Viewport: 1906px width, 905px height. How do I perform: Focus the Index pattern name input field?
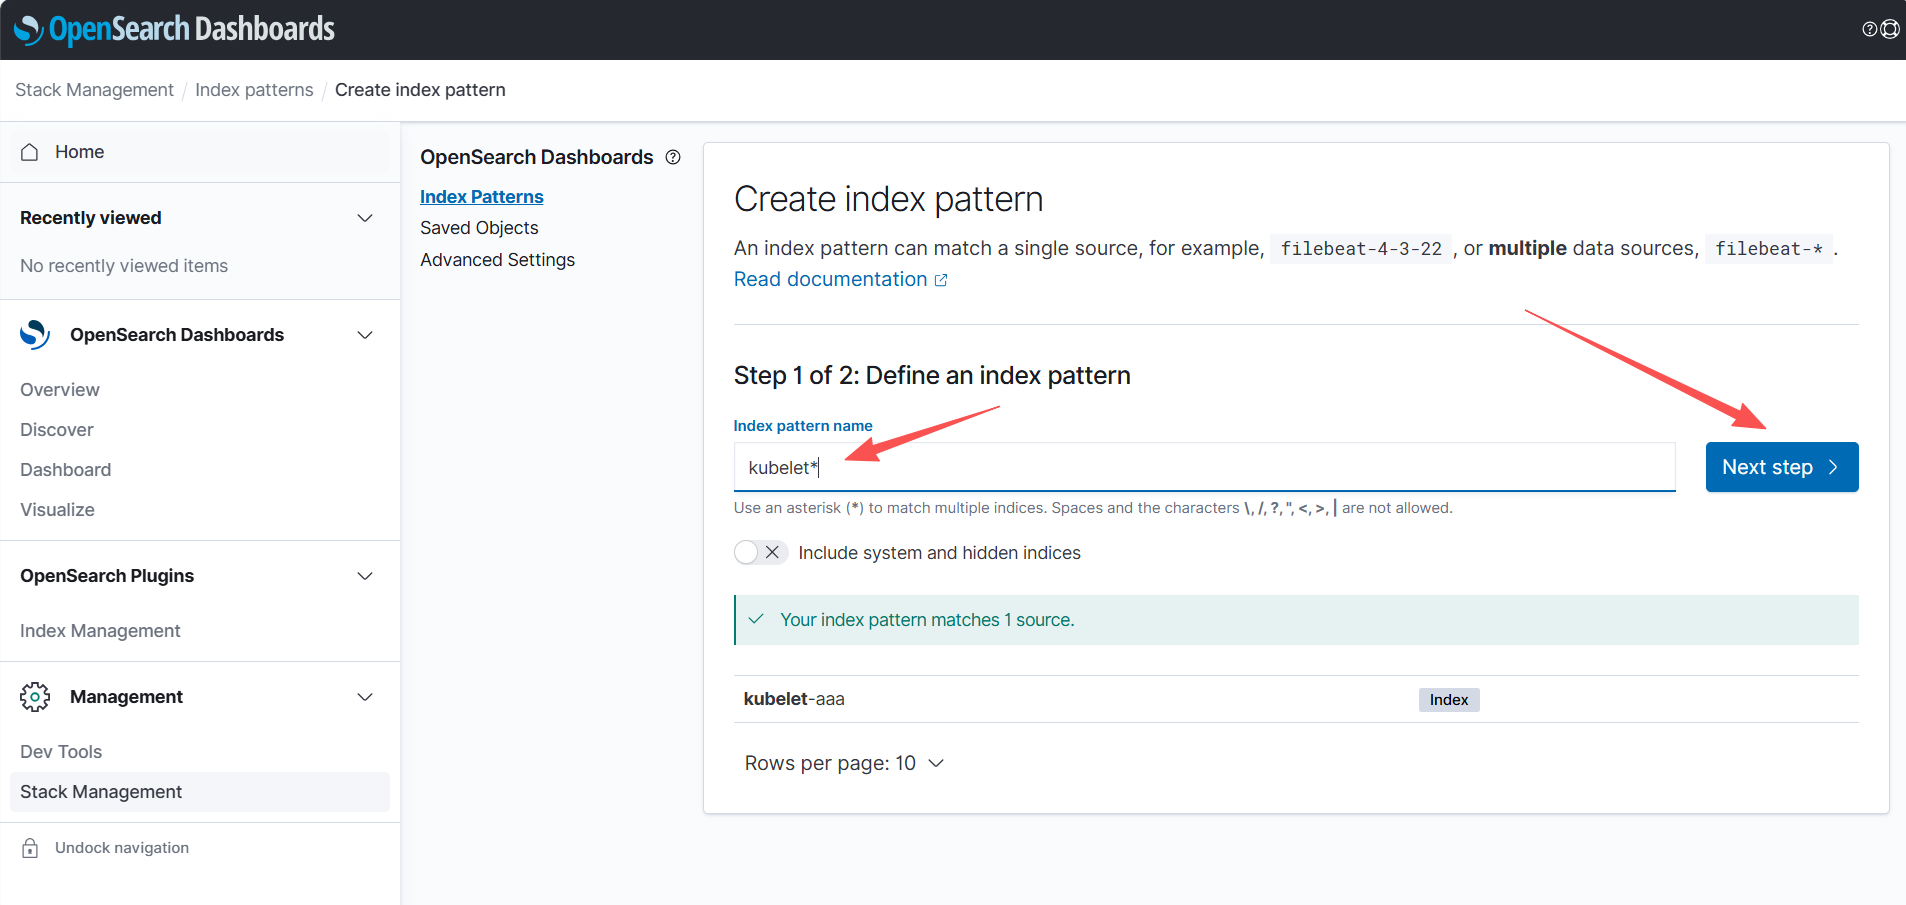1200,468
